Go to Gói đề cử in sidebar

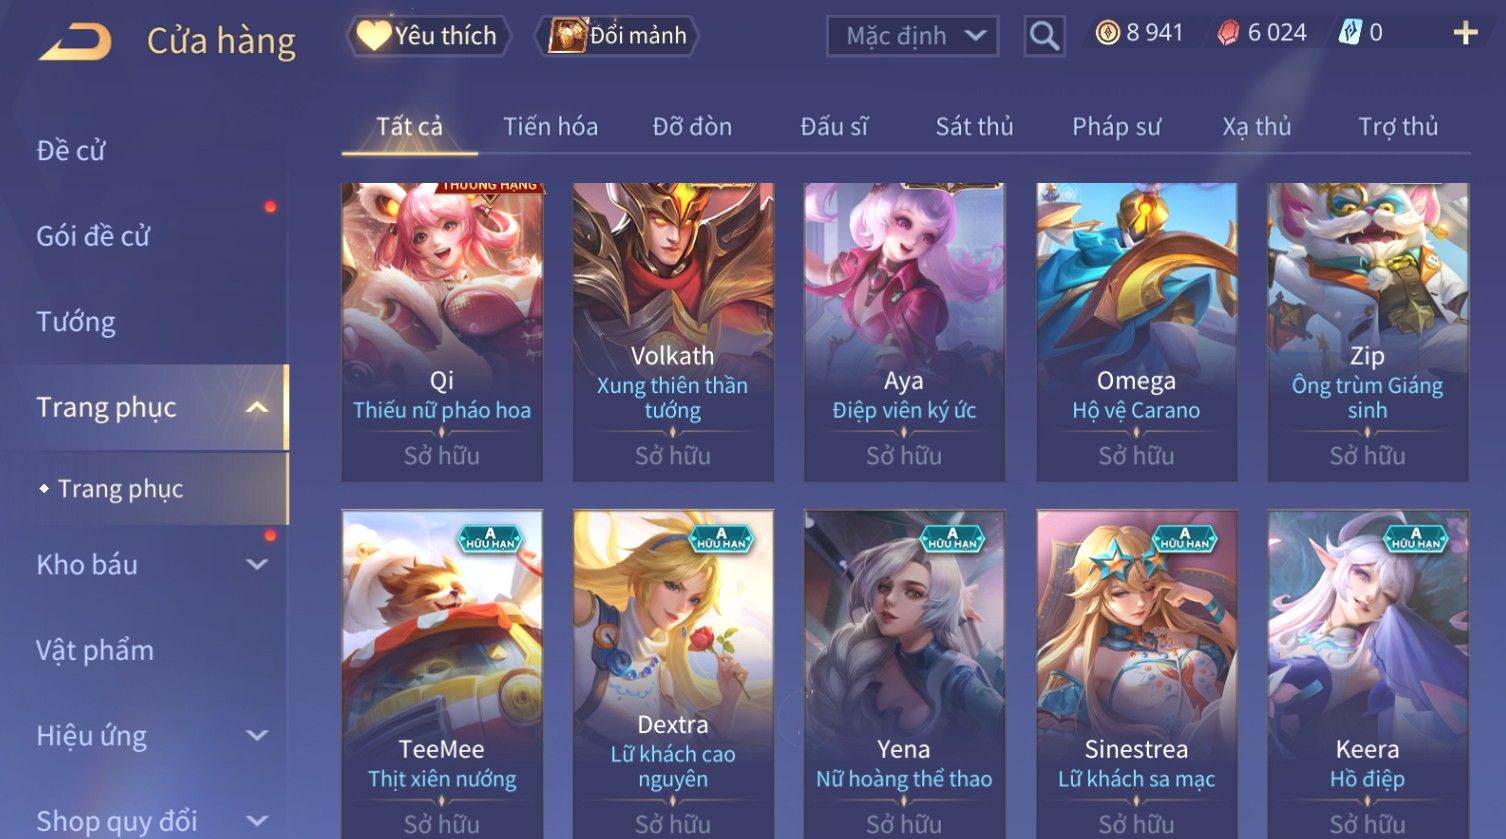pyautogui.click(x=93, y=236)
